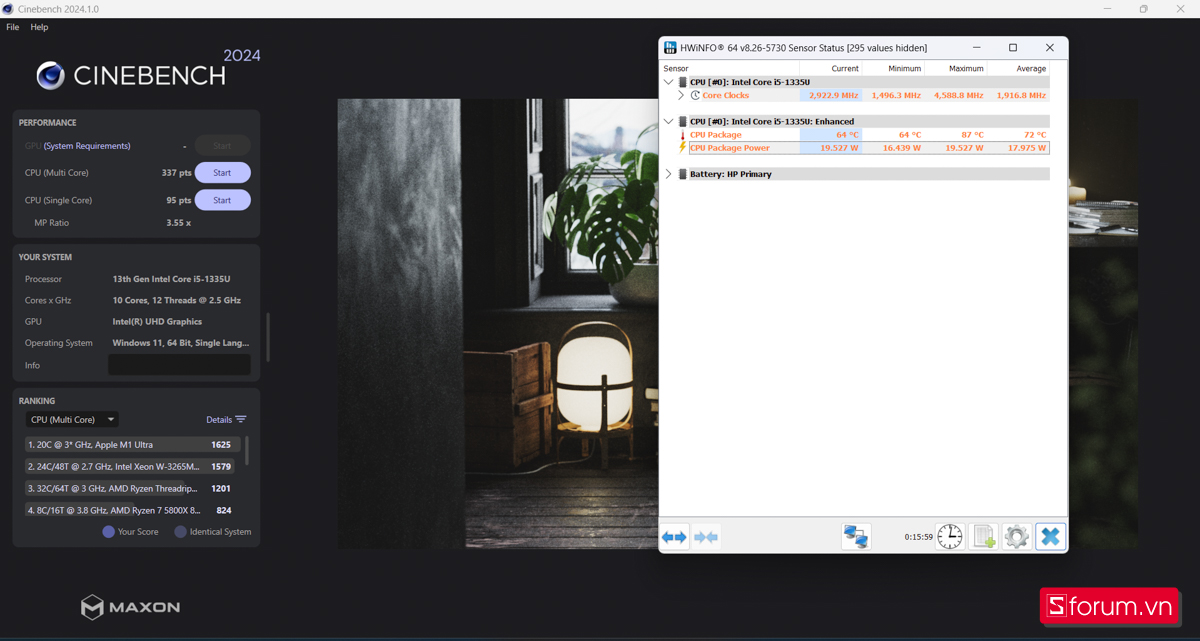
Task: Open the Help menu
Action: 39,27
